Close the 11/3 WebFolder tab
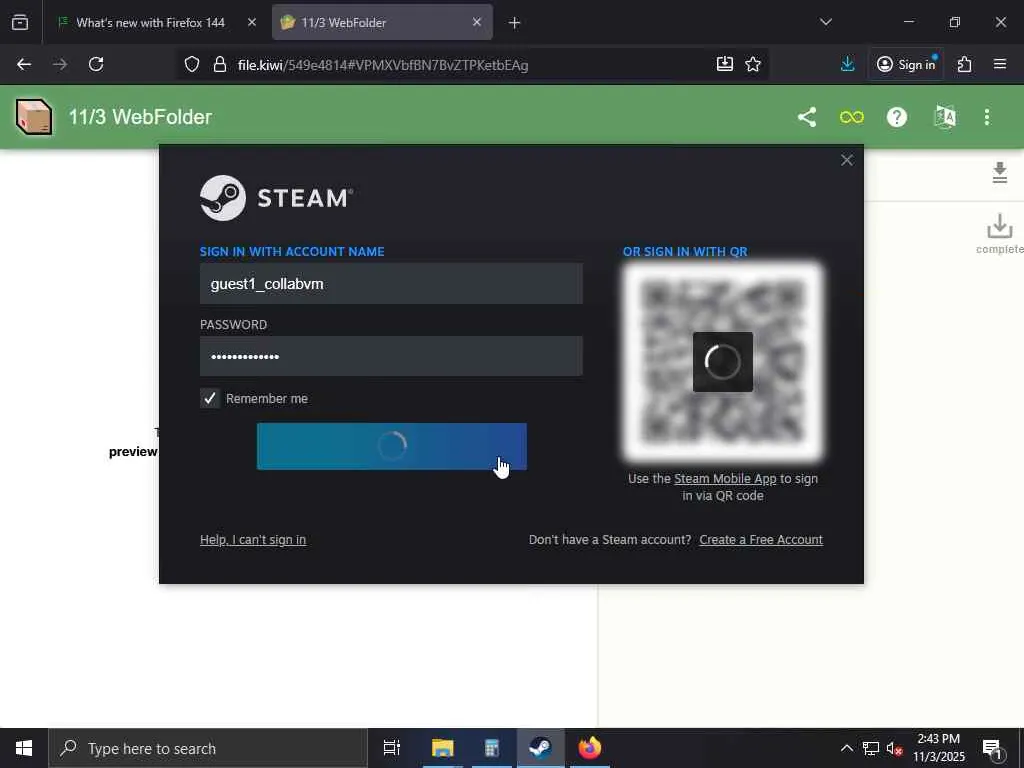The image size is (1024, 768). (x=477, y=22)
